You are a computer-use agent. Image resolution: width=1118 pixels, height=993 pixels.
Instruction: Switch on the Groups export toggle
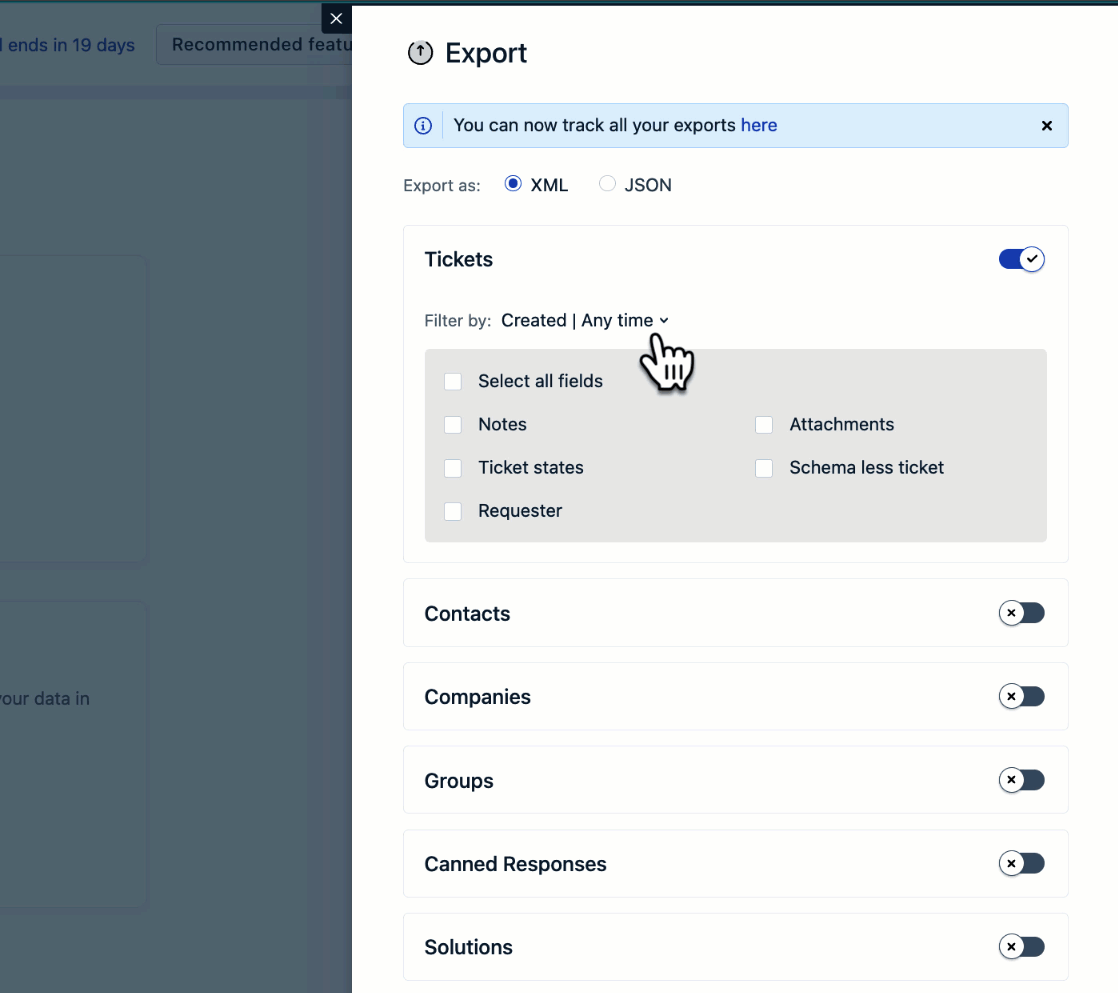(x=1021, y=780)
